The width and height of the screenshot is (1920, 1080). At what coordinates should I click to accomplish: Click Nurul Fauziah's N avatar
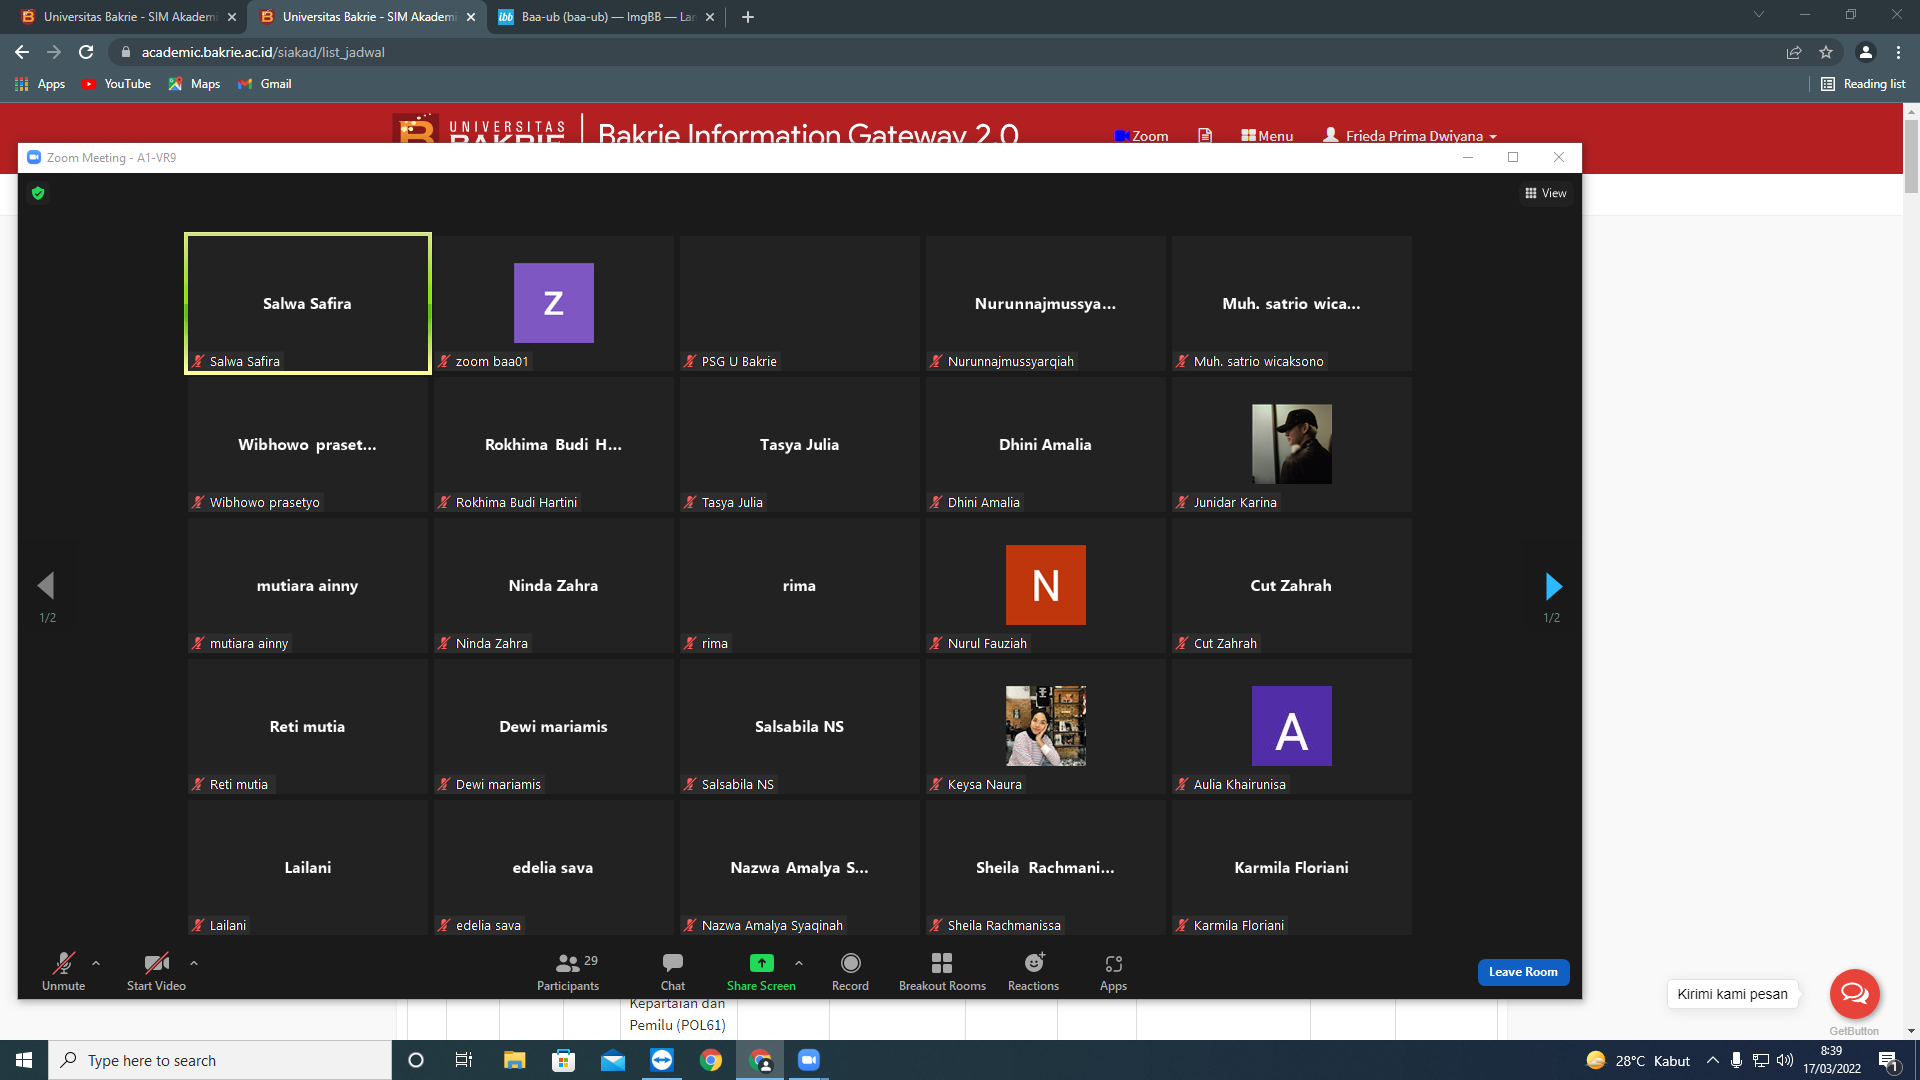pyautogui.click(x=1046, y=585)
